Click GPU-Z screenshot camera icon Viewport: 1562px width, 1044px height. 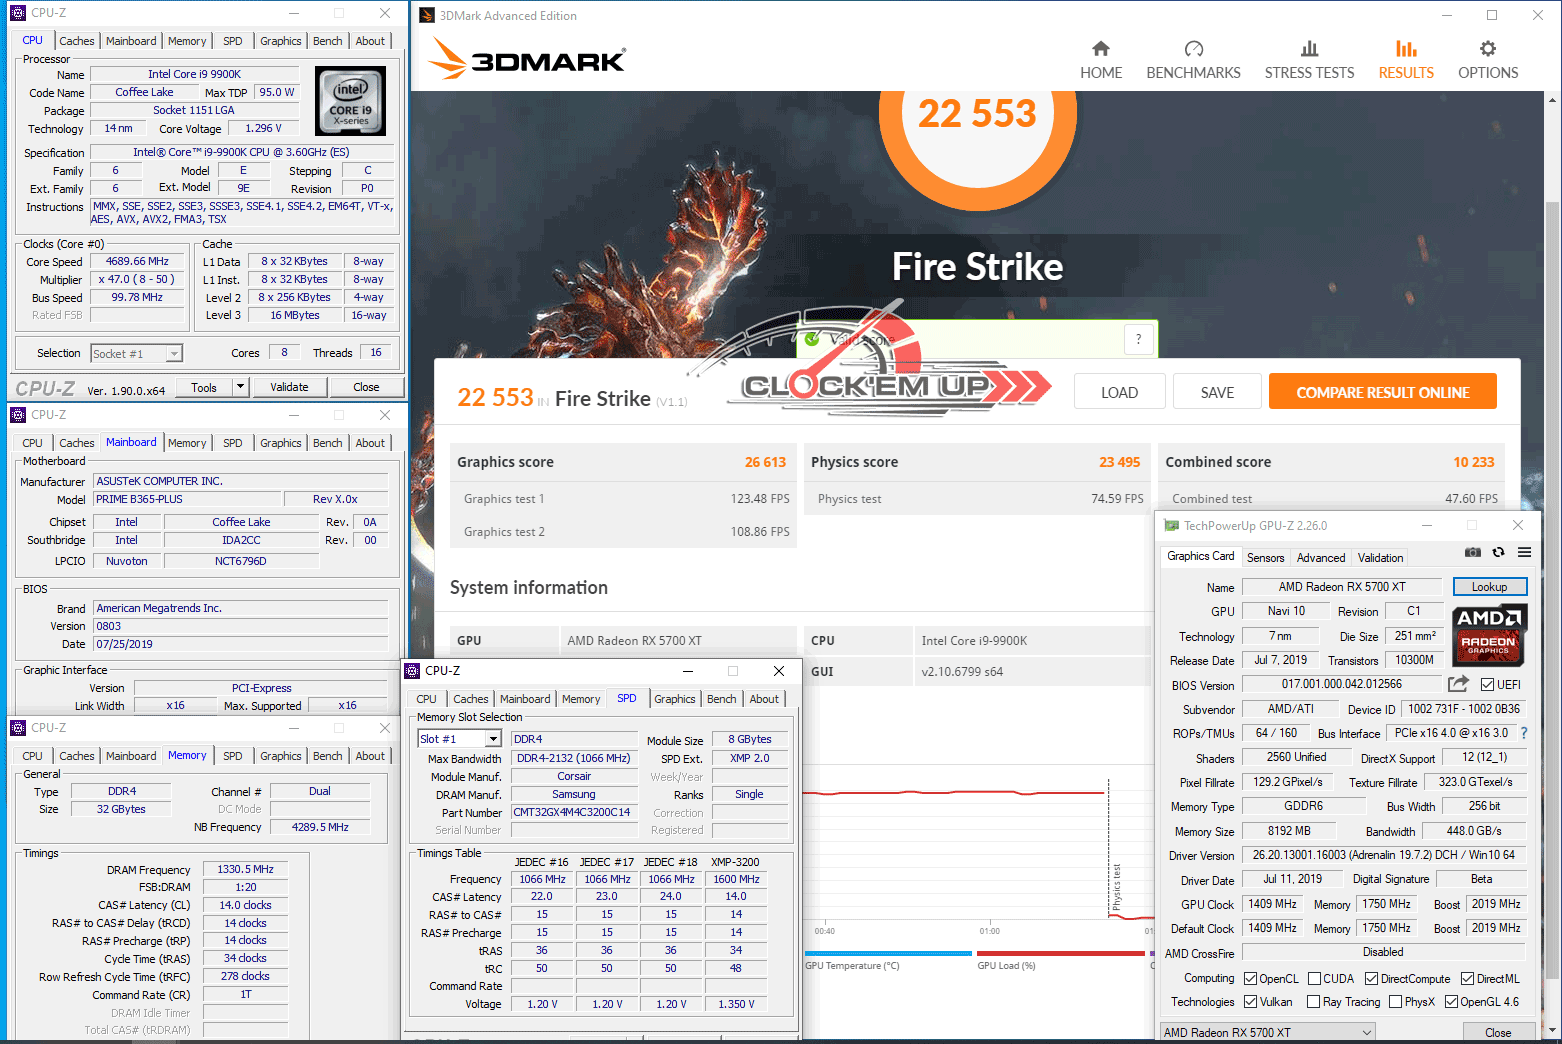(x=1472, y=552)
